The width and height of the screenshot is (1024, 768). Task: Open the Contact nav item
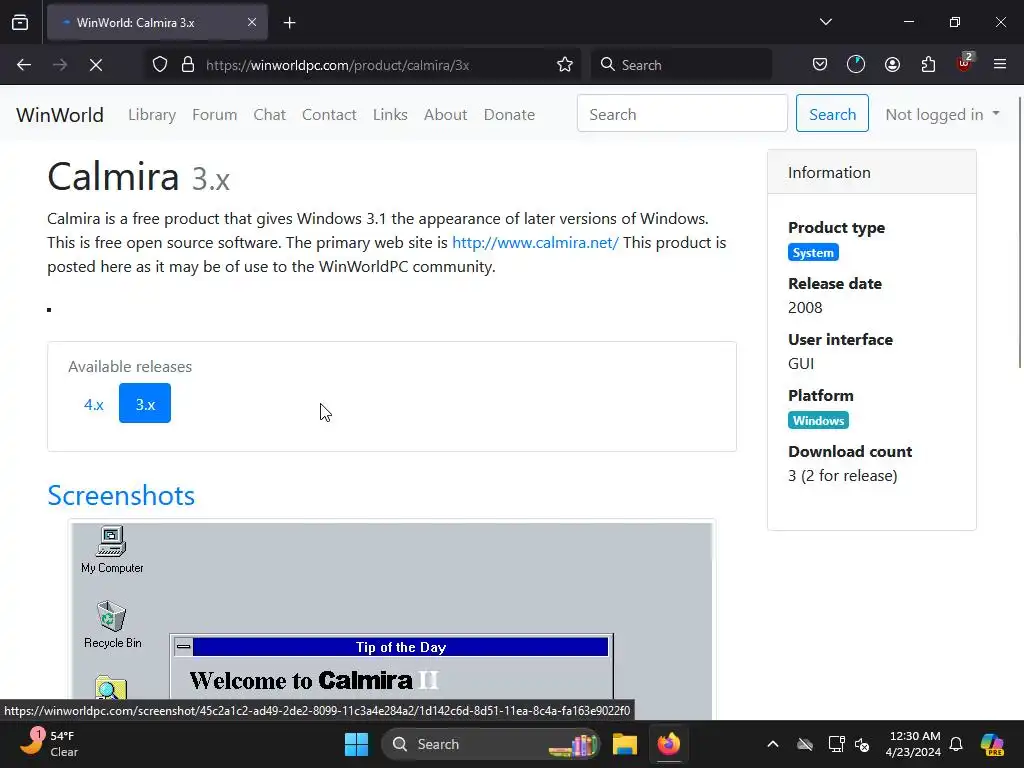[x=329, y=115]
